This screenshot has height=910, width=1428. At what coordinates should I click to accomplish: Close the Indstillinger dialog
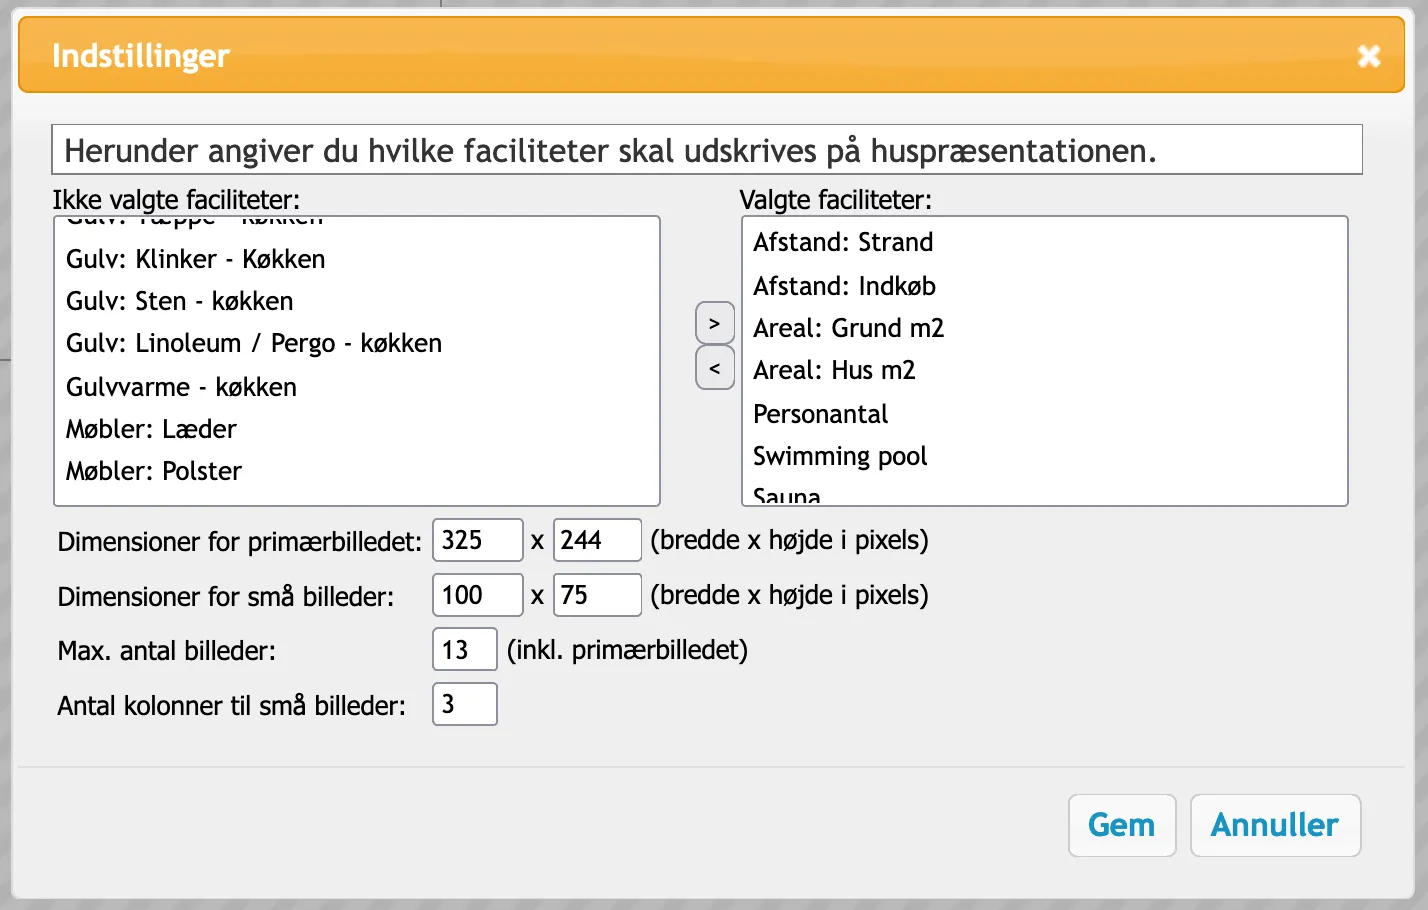(x=1369, y=56)
